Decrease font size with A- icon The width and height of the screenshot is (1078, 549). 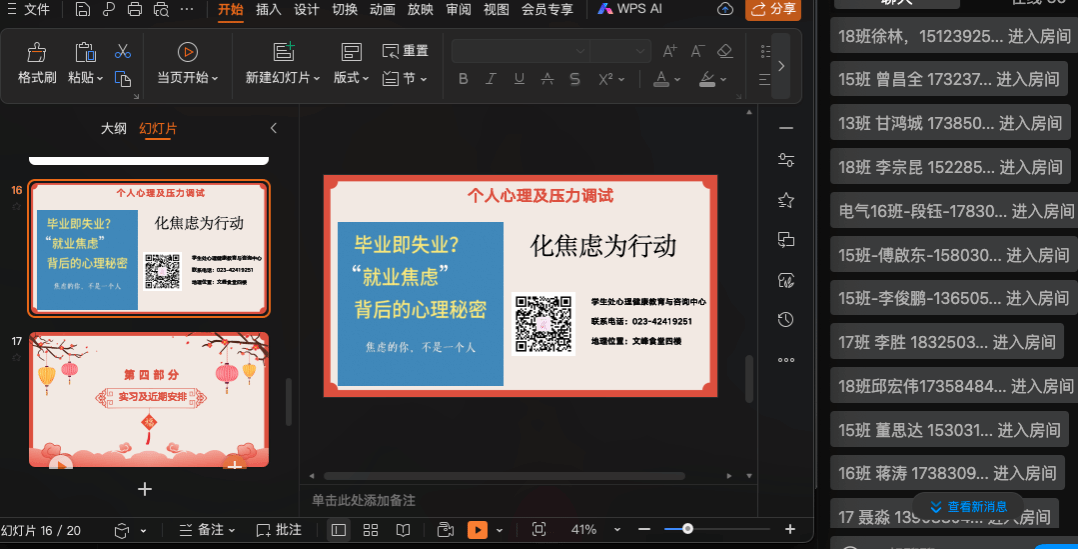coord(697,51)
